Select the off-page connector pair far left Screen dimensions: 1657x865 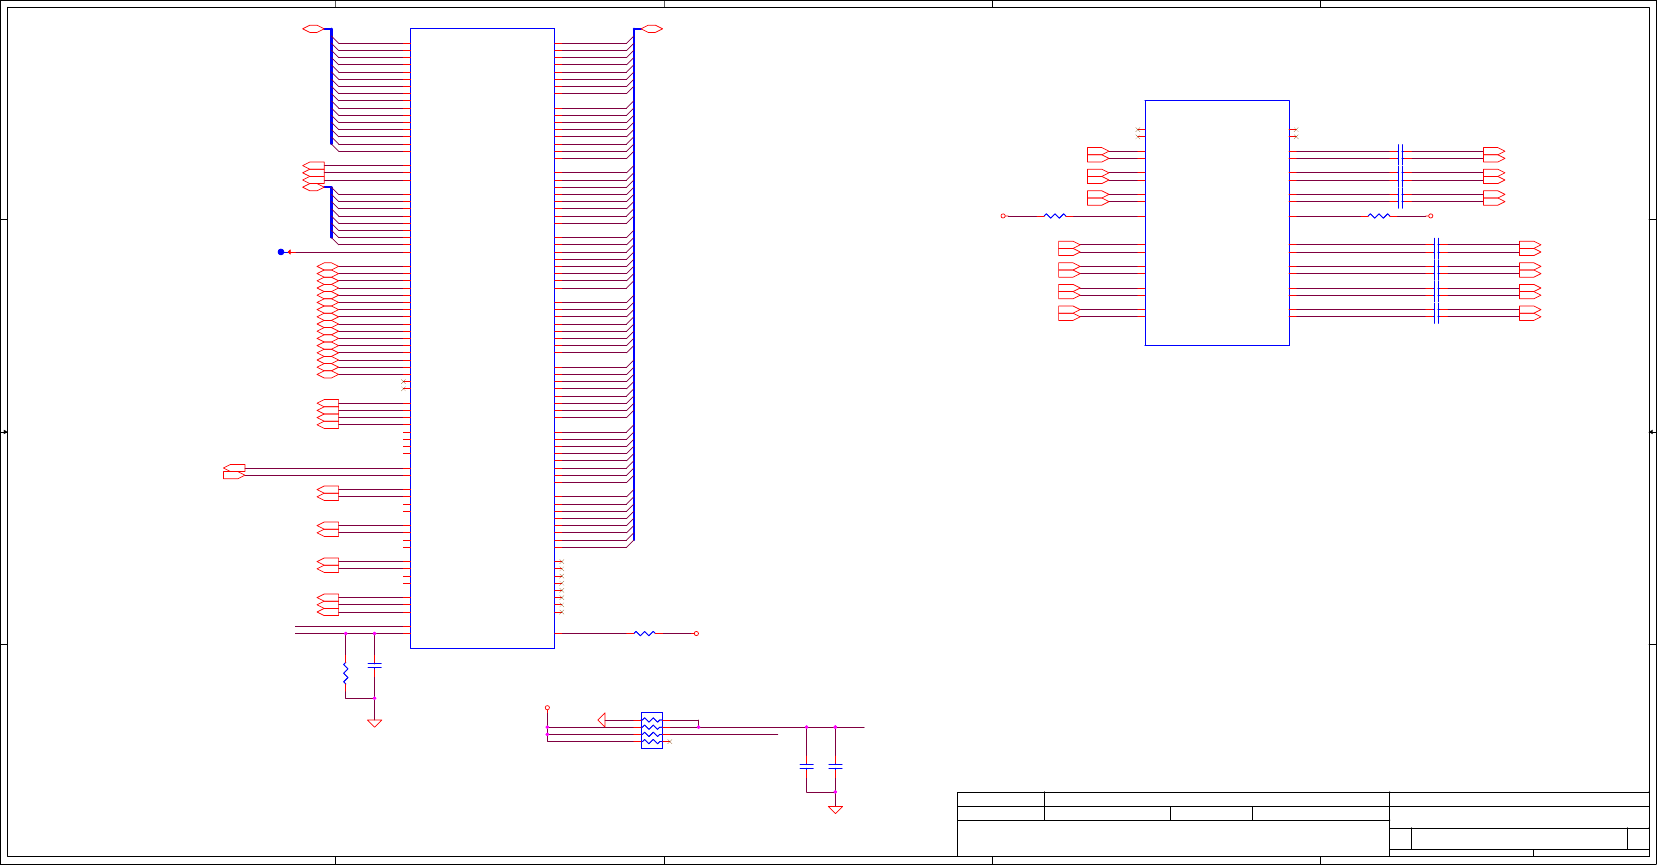point(234,471)
